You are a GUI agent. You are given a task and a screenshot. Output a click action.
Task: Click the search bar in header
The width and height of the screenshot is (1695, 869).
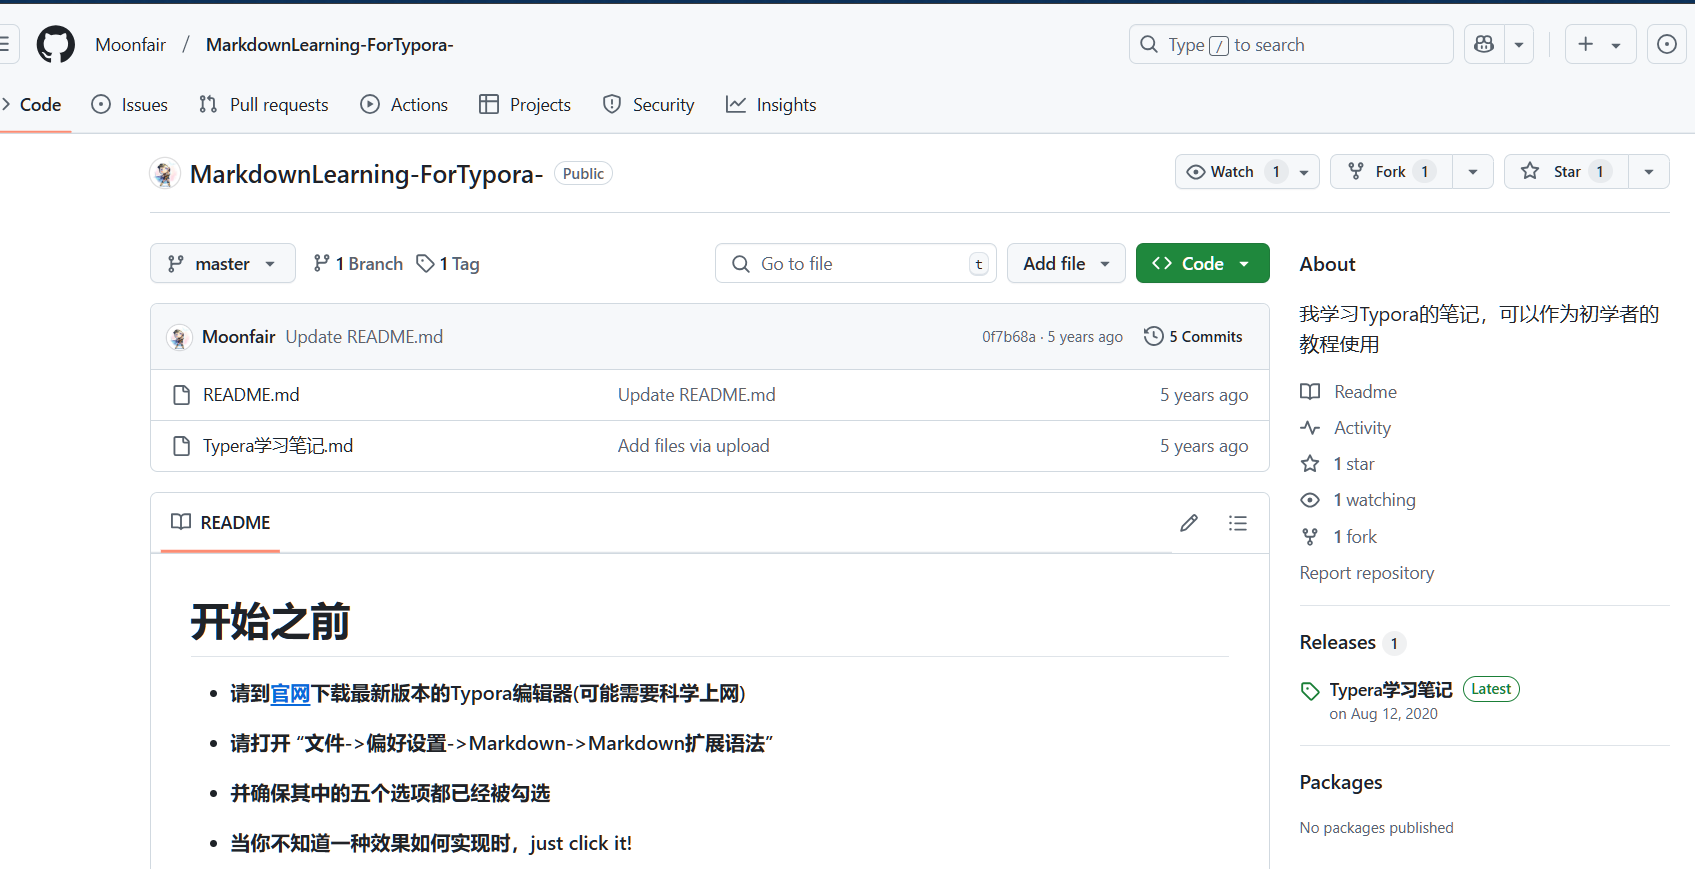(x=1291, y=44)
